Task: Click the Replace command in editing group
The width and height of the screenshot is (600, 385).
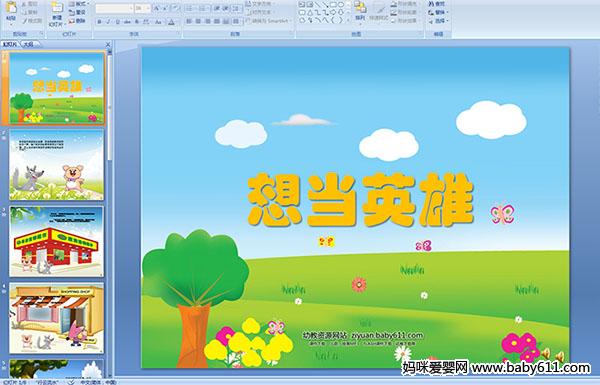Action: point(437,12)
